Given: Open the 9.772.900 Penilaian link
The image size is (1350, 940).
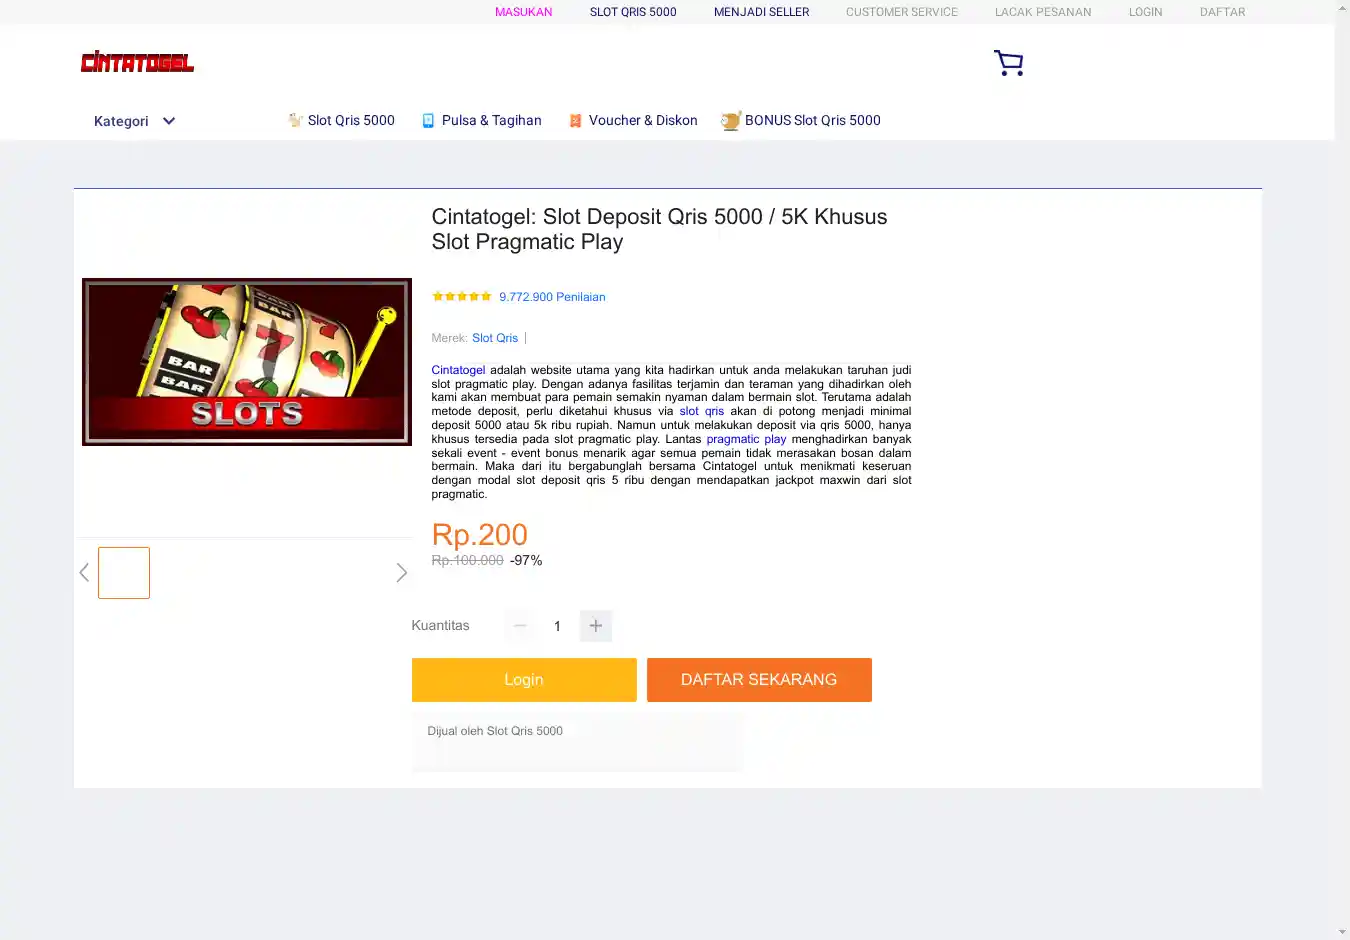Looking at the screenshot, I should tap(552, 297).
